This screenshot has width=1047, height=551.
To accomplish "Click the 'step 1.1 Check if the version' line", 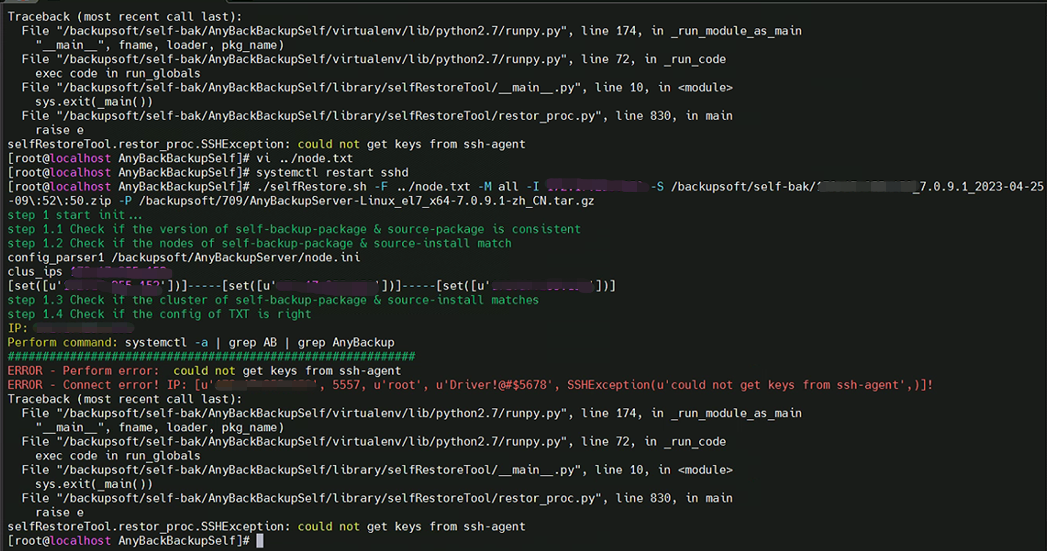I will [x=294, y=229].
